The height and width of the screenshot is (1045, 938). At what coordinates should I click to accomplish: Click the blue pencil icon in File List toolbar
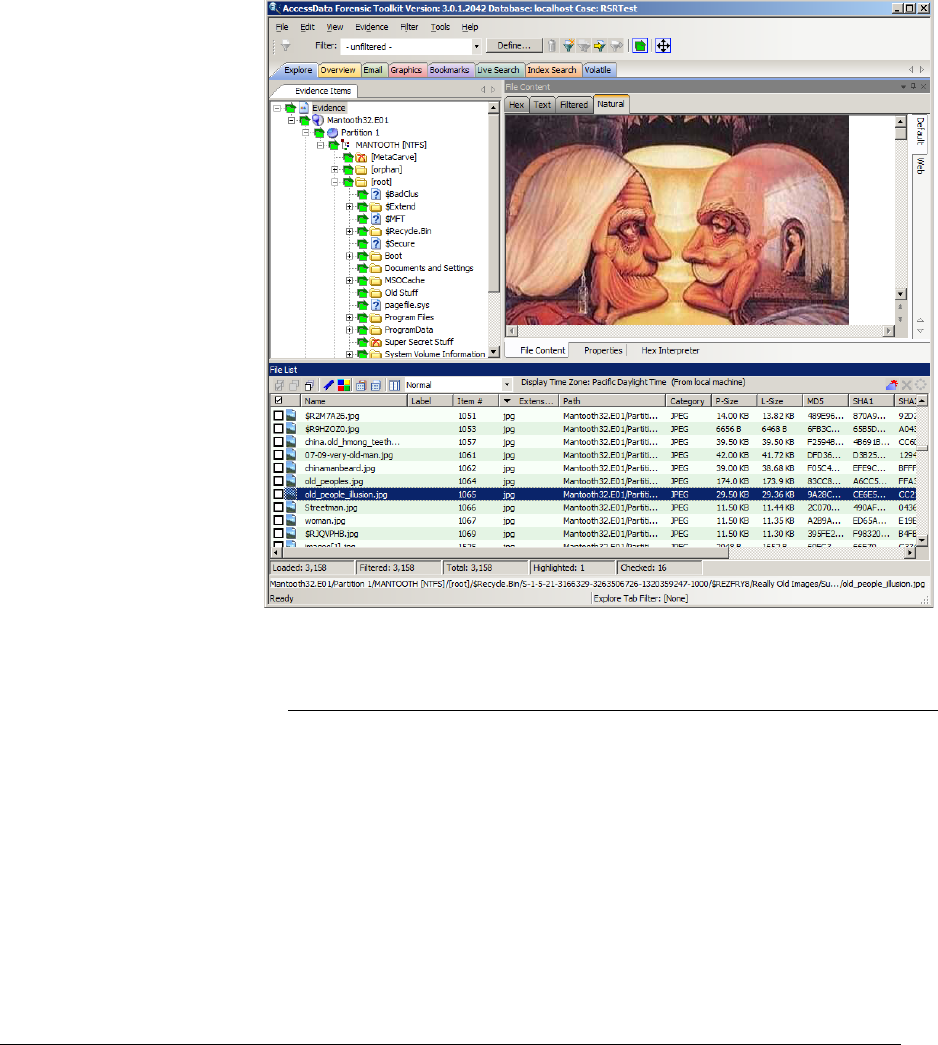coord(329,385)
